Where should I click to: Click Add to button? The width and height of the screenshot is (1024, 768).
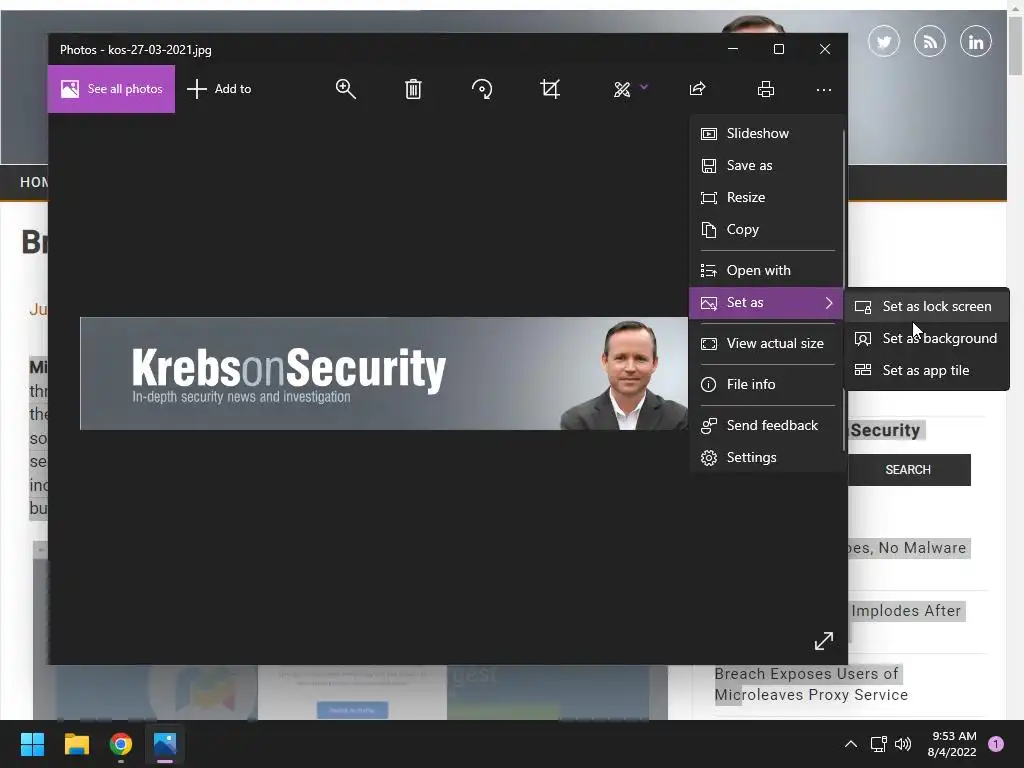[219, 89]
